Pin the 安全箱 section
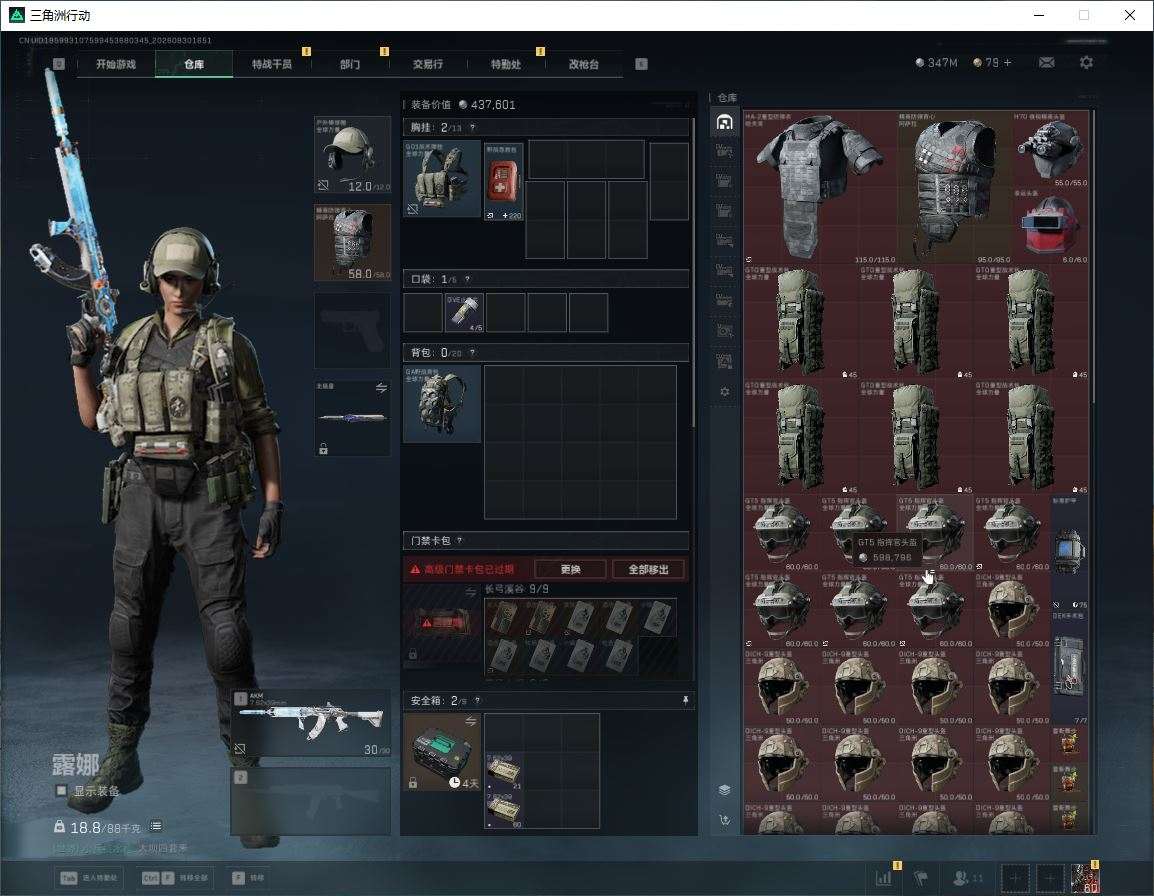This screenshot has height=896, width=1154. coord(685,700)
